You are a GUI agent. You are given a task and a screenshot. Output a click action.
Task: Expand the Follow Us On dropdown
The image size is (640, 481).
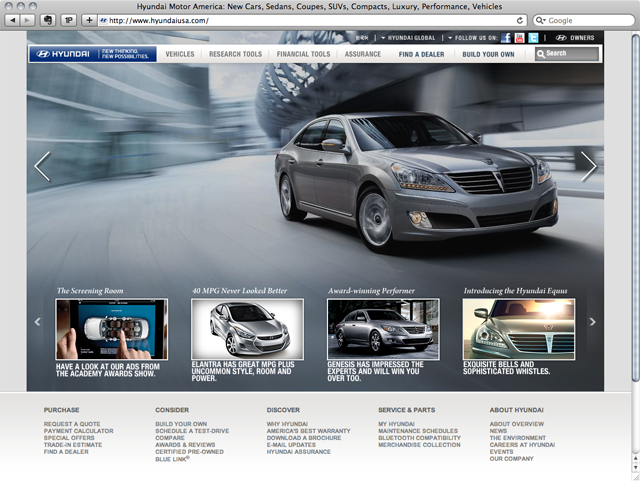473,38
